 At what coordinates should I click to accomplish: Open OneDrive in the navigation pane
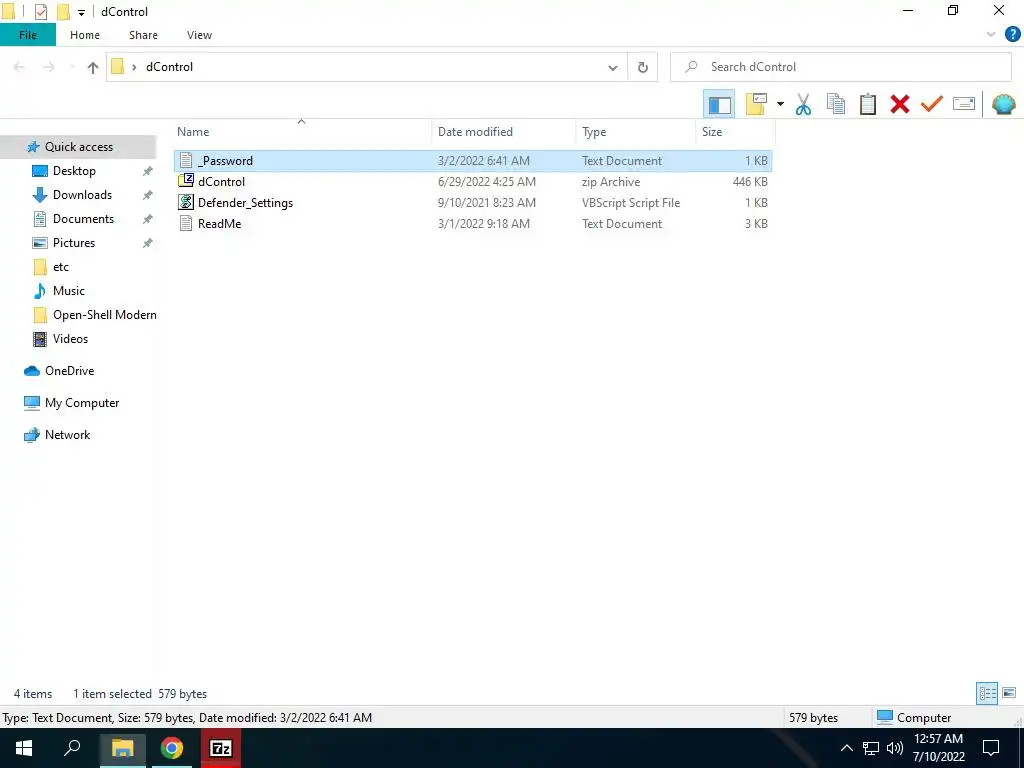pyautogui.click(x=69, y=371)
